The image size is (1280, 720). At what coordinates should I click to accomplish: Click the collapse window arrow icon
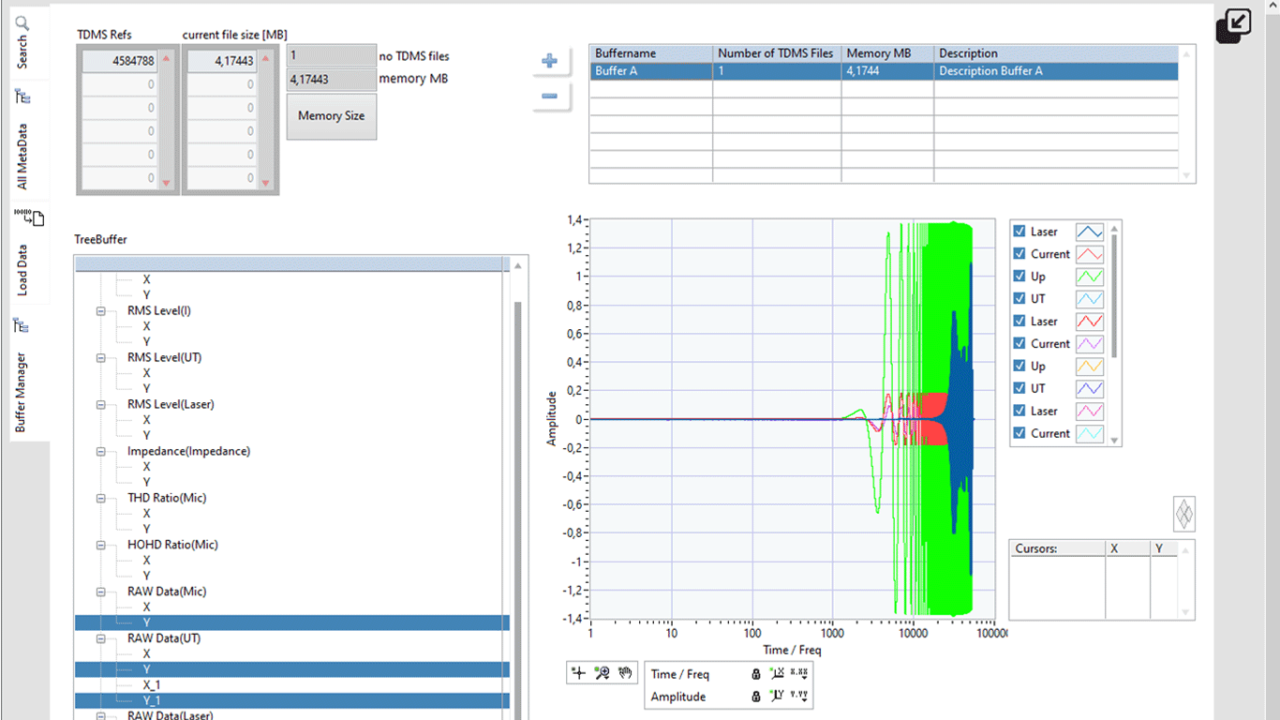(x=1234, y=26)
